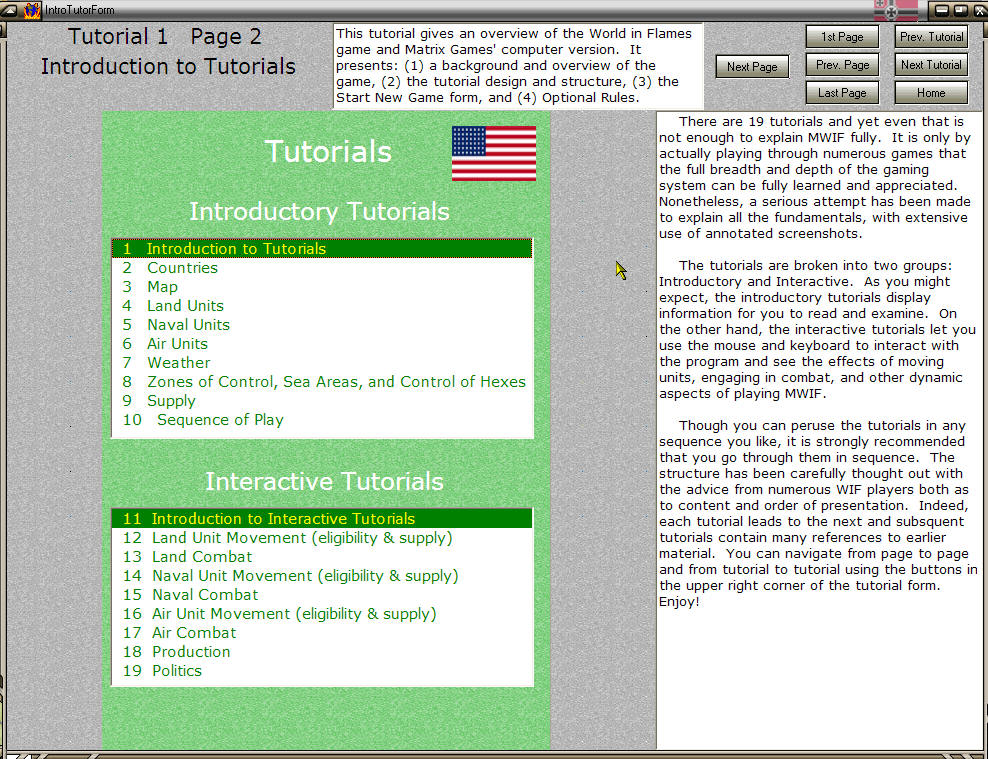Click the German flag image in the title bar
The width and height of the screenshot is (988, 759).
pos(894,10)
